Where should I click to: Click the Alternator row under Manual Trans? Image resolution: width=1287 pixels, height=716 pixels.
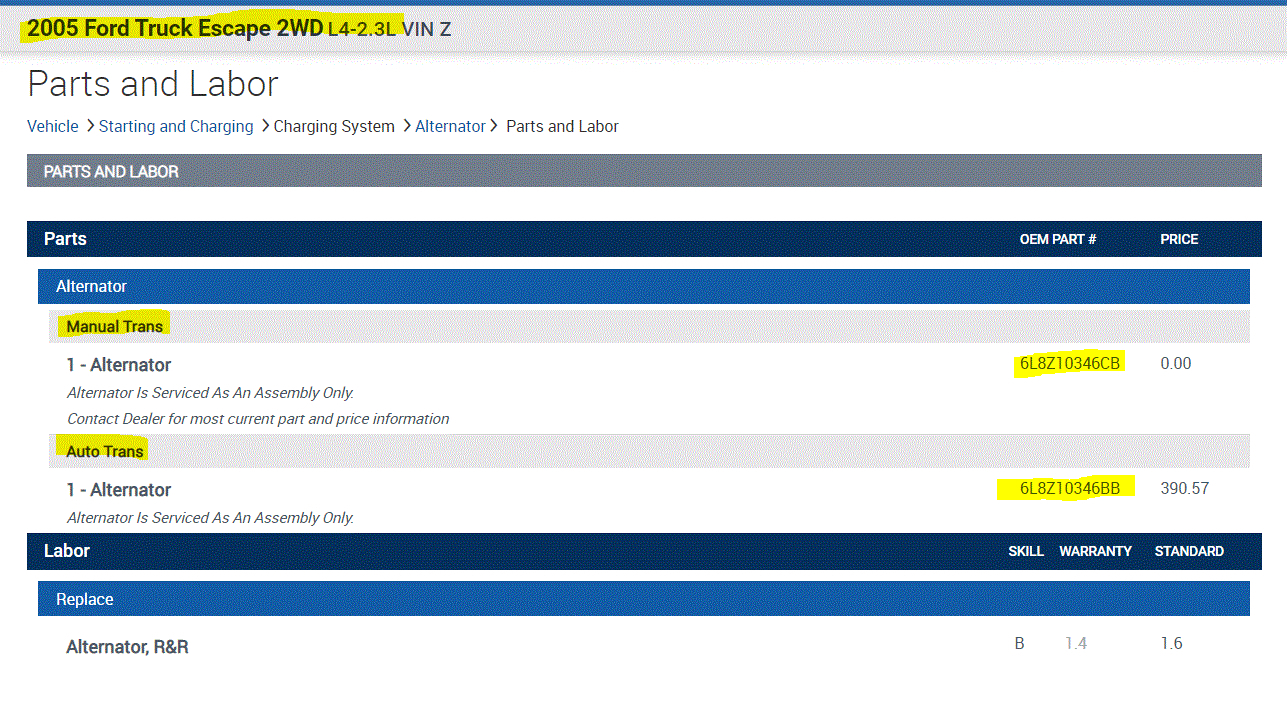118,365
